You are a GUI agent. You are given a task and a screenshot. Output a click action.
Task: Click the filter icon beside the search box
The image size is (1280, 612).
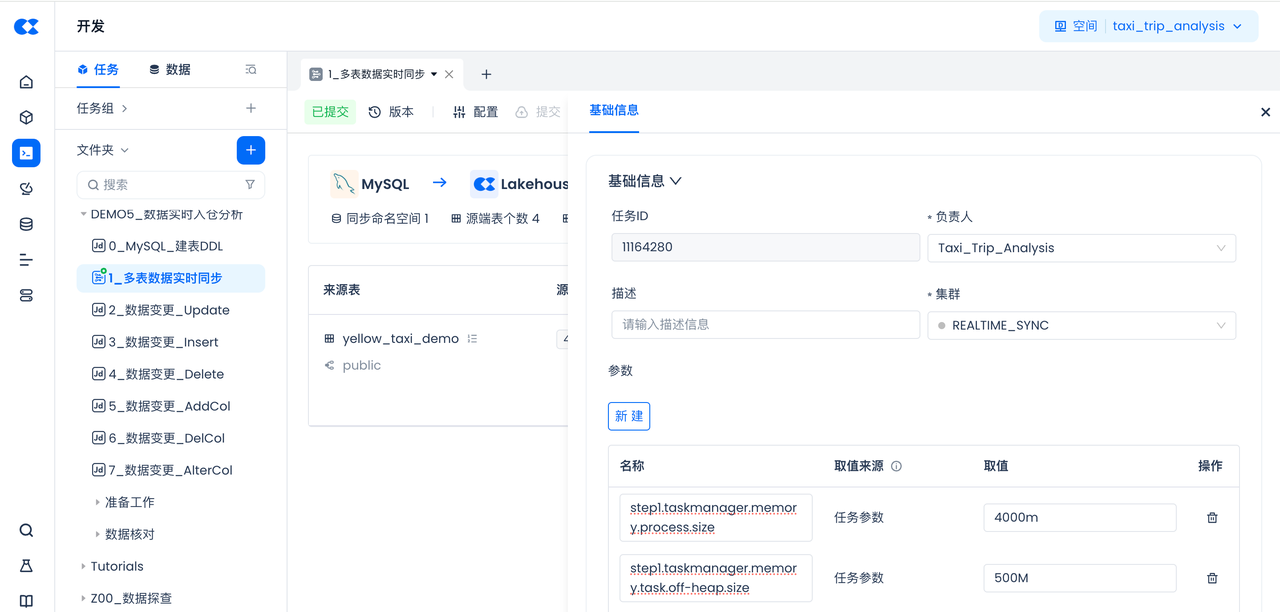pyautogui.click(x=250, y=185)
